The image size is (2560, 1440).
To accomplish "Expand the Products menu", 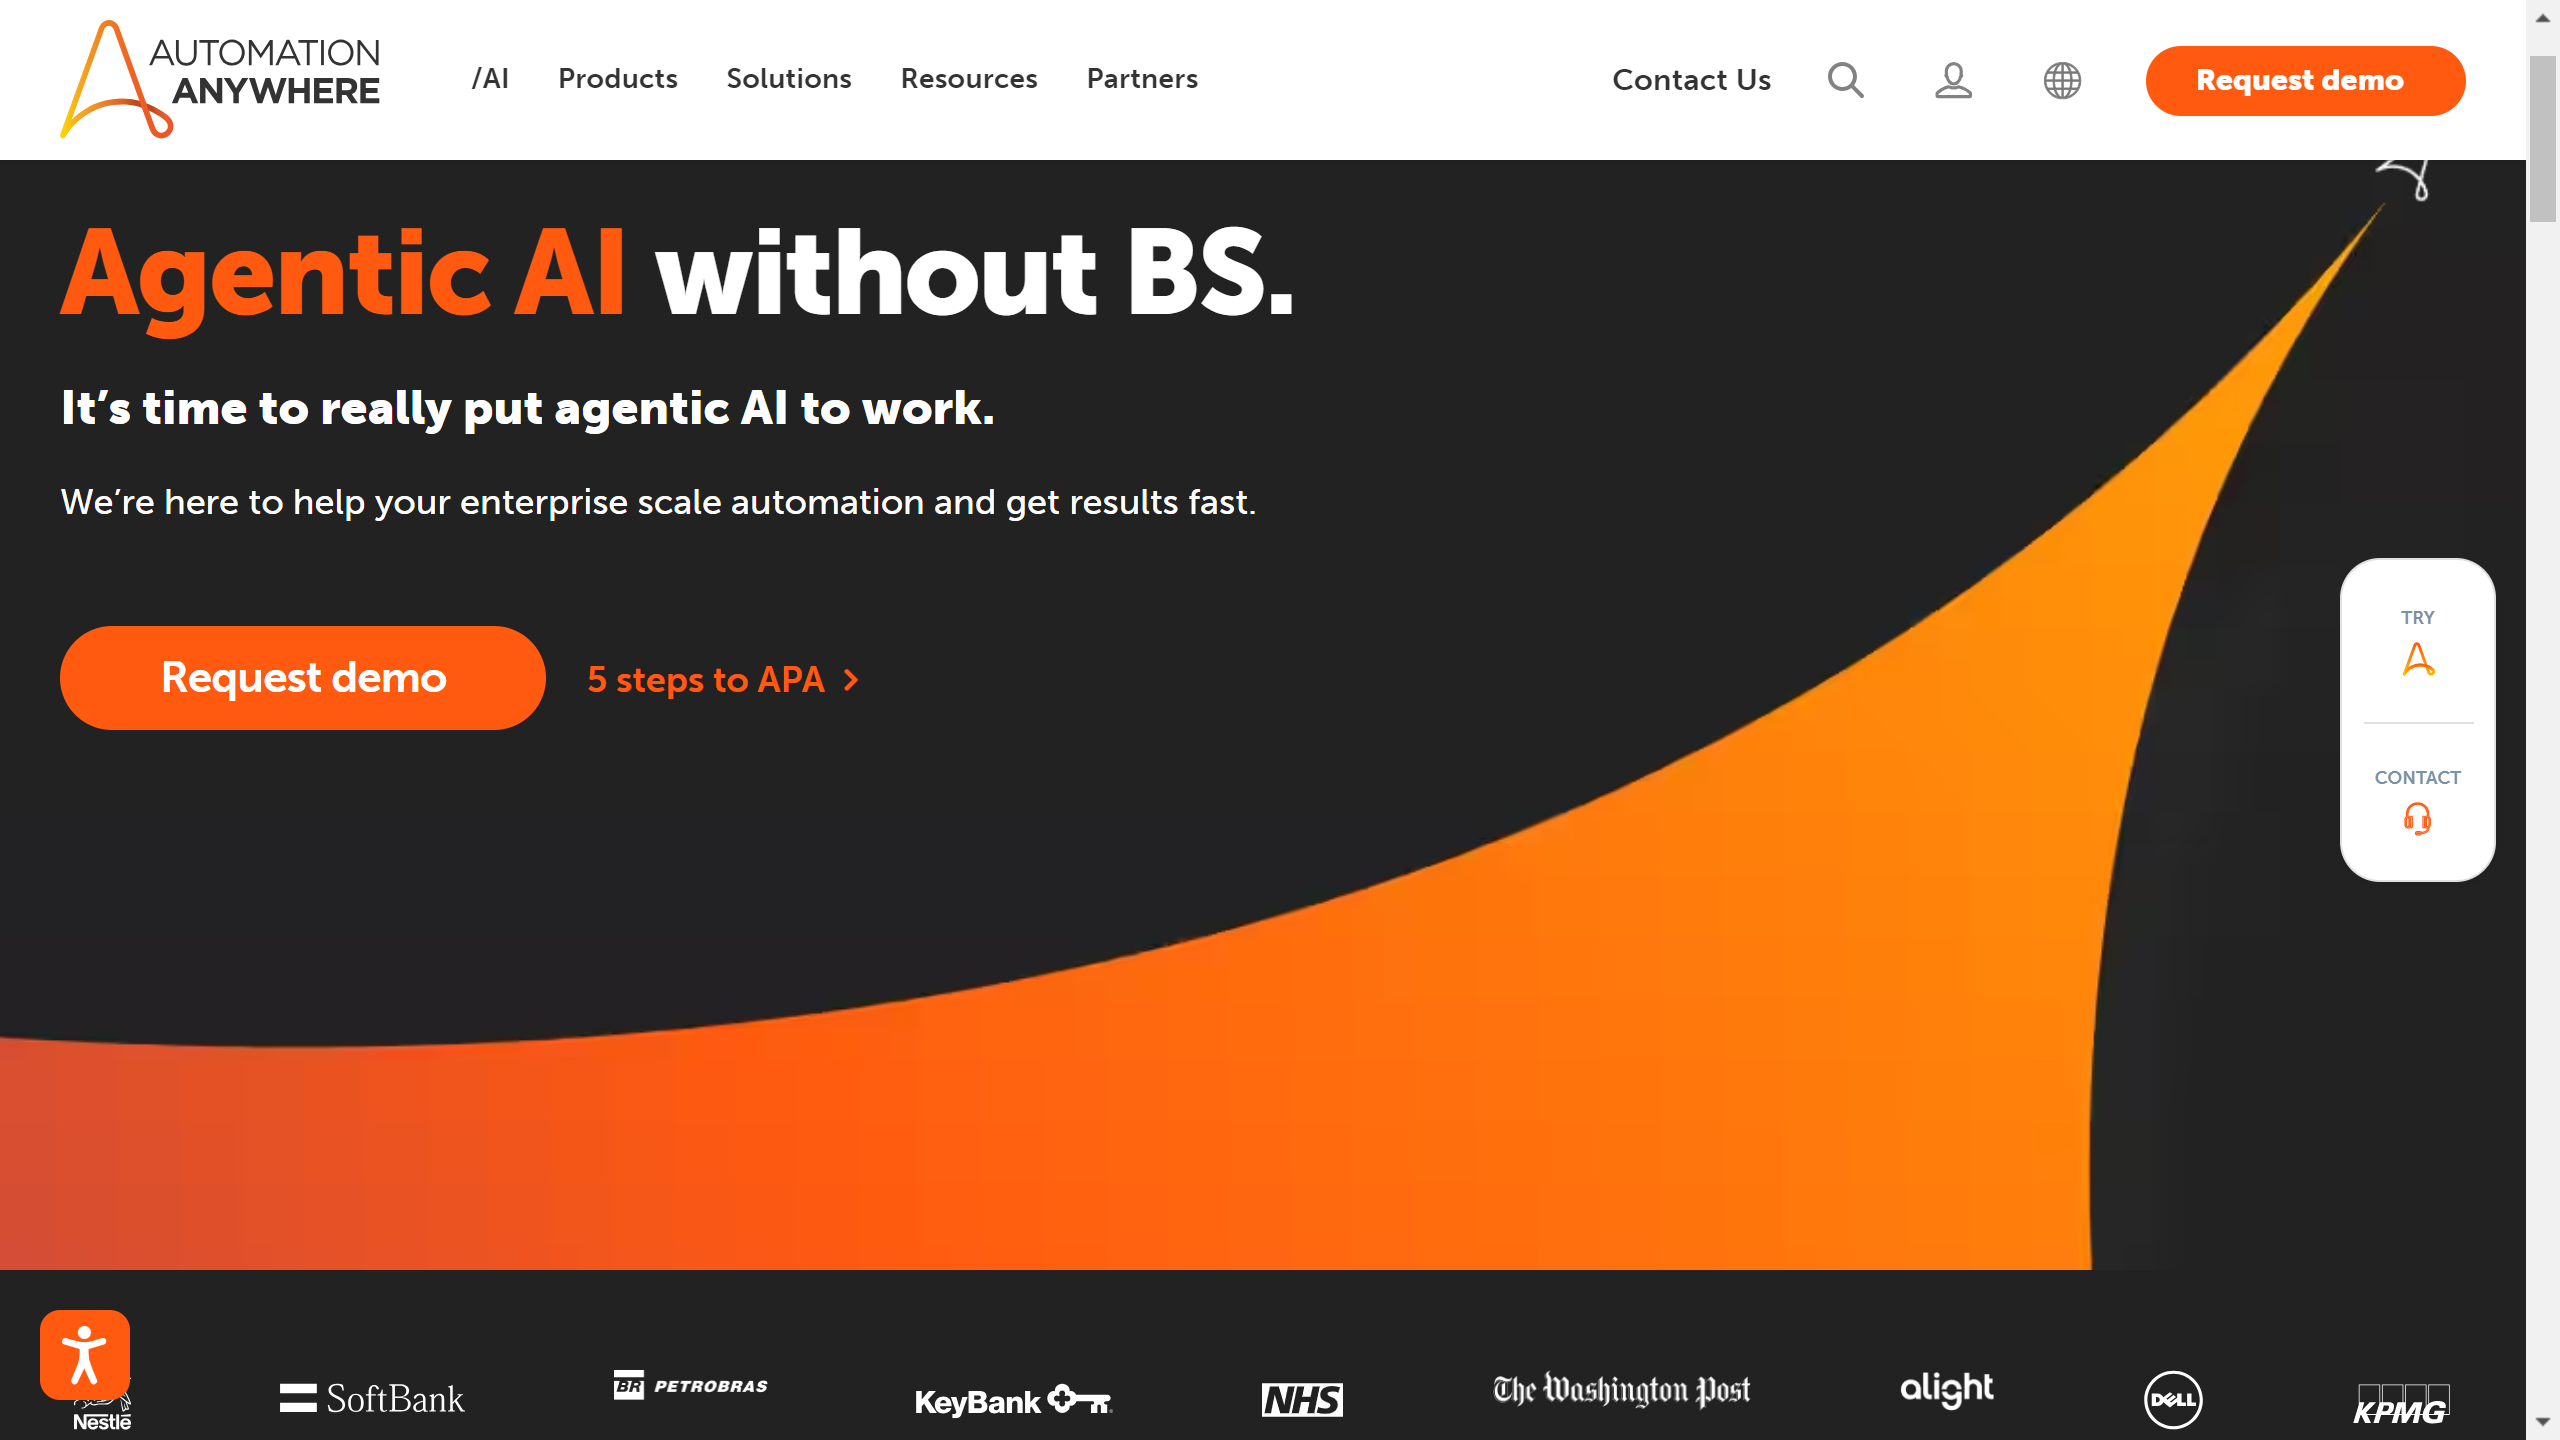I will click(618, 79).
